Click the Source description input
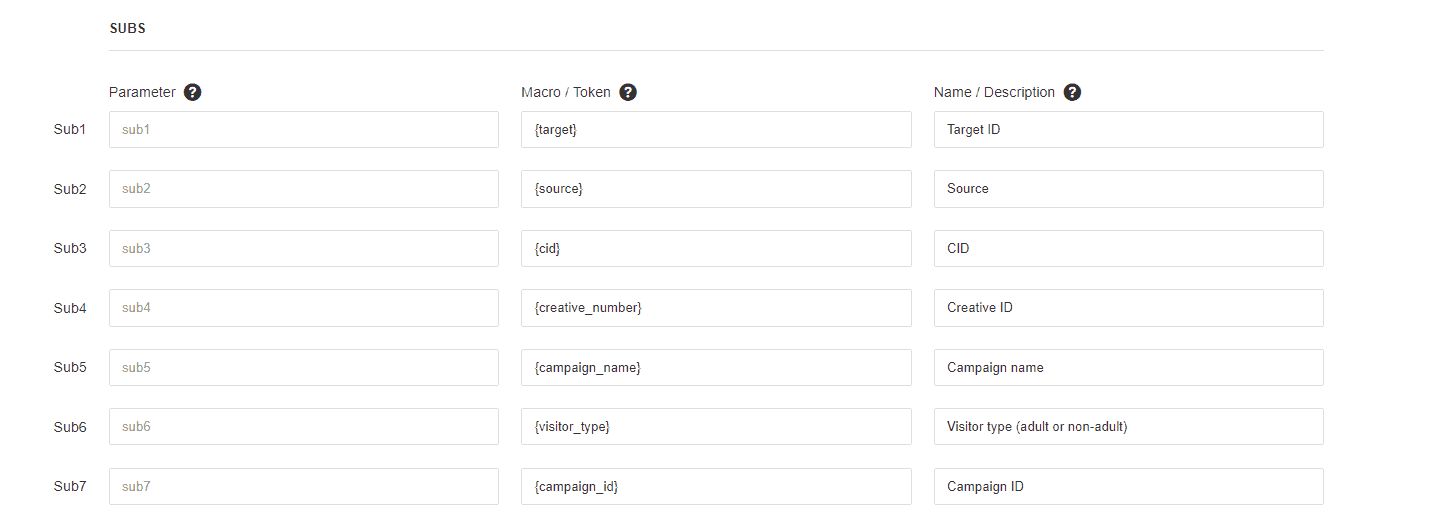The width and height of the screenshot is (1435, 512). [1129, 189]
